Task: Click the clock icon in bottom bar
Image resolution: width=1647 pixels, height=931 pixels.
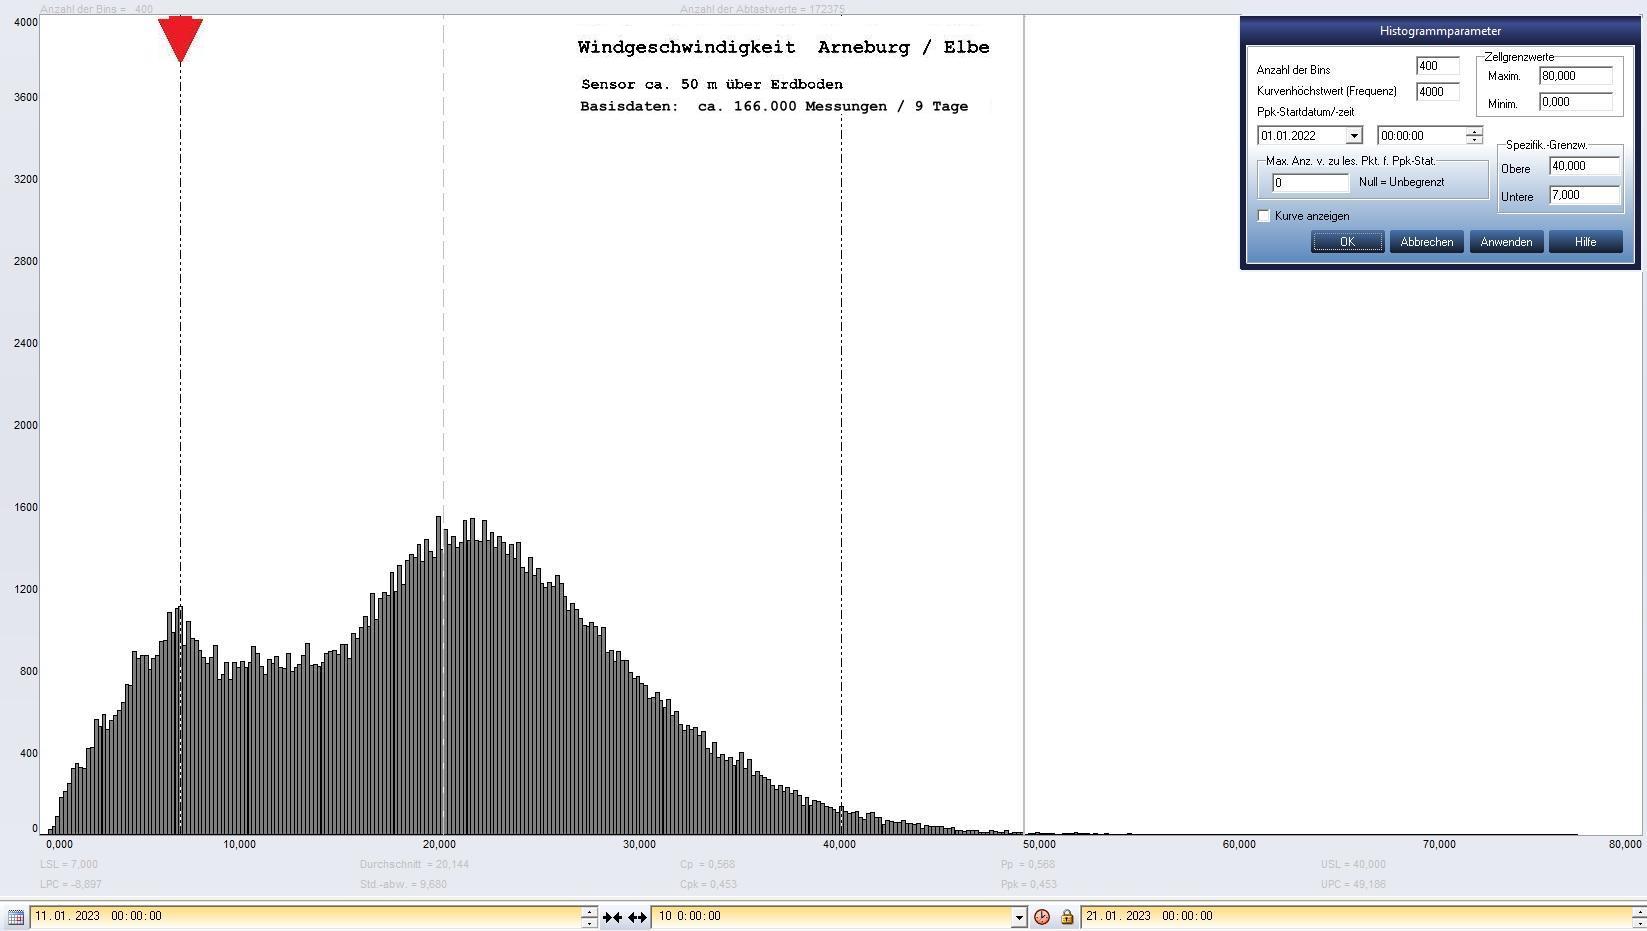Action: pyautogui.click(x=1042, y=917)
